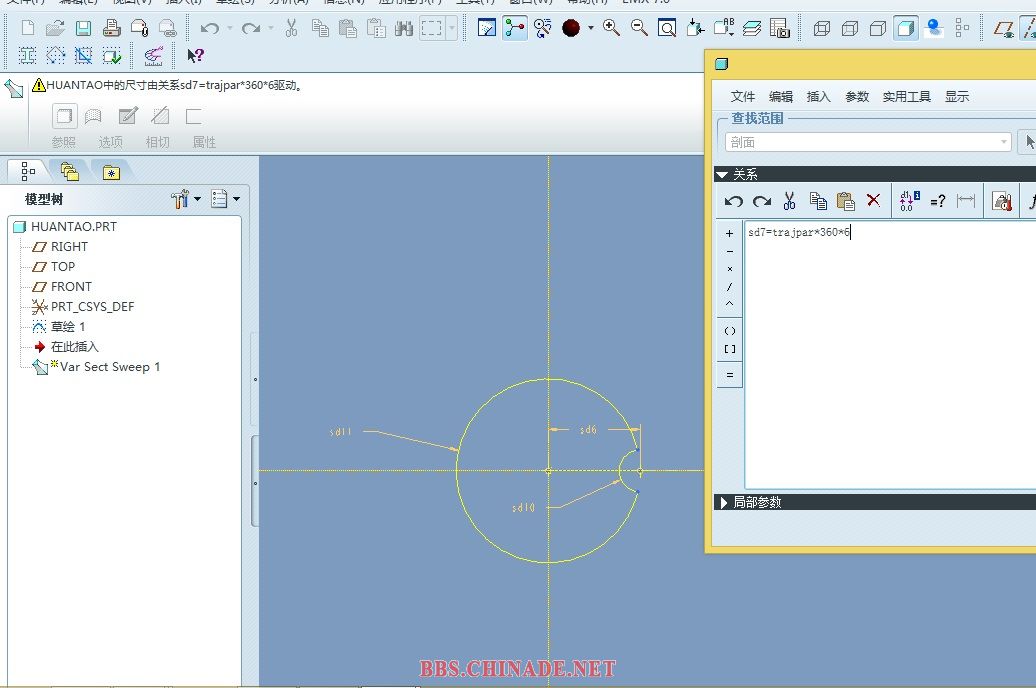Click the Paste Special icon in main toolbar
Image resolution: width=1036 pixels, height=688 pixels.
(x=376, y=28)
